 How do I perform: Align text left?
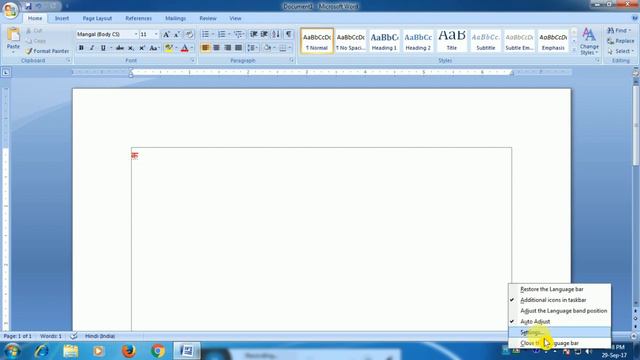pos(205,48)
